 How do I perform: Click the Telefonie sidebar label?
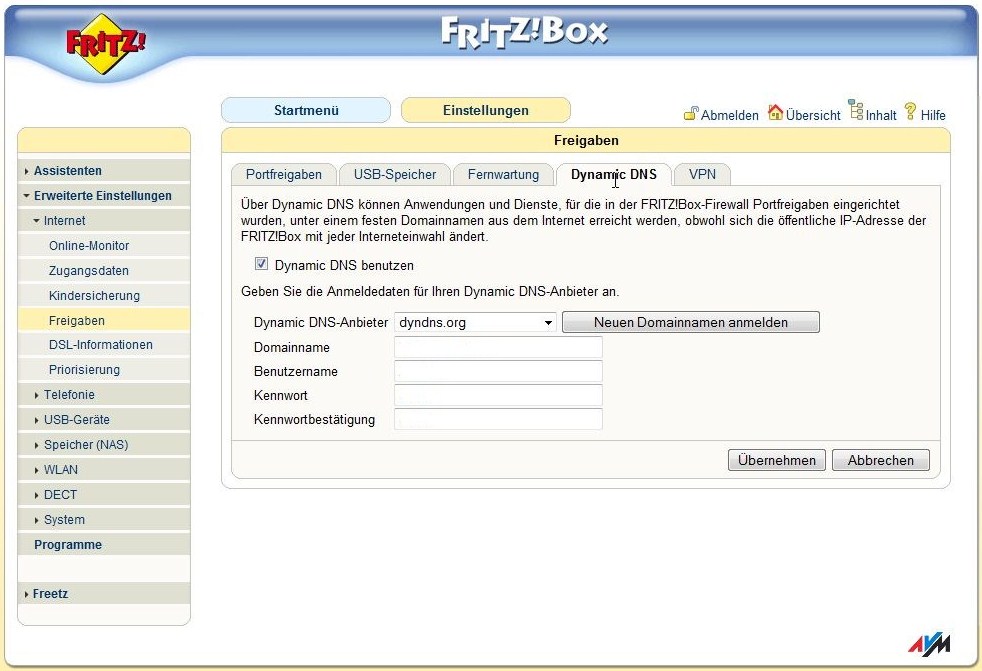tap(70, 395)
